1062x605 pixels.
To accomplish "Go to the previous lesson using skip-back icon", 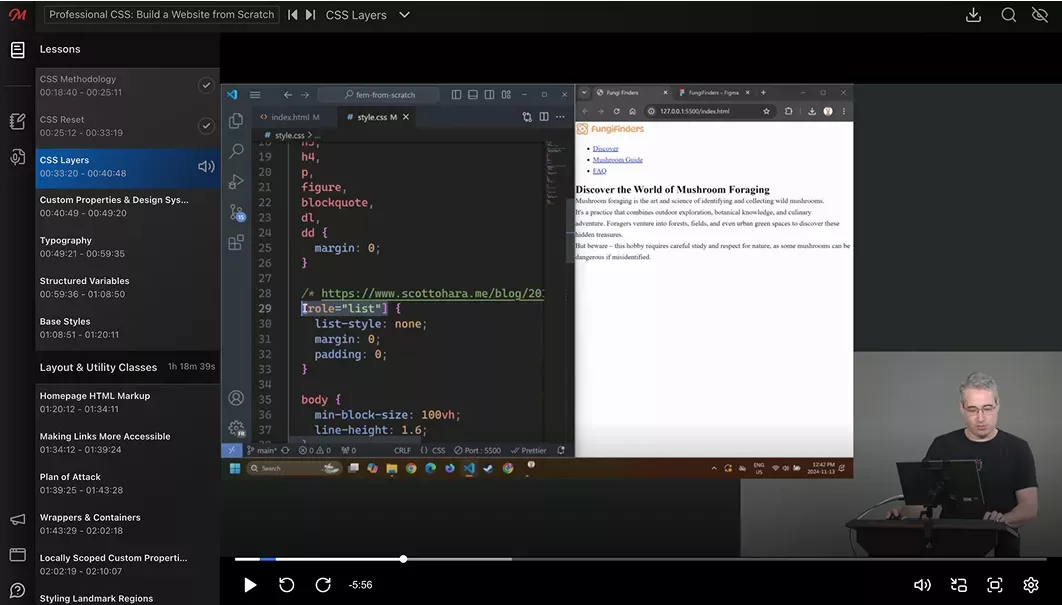I will [292, 15].
